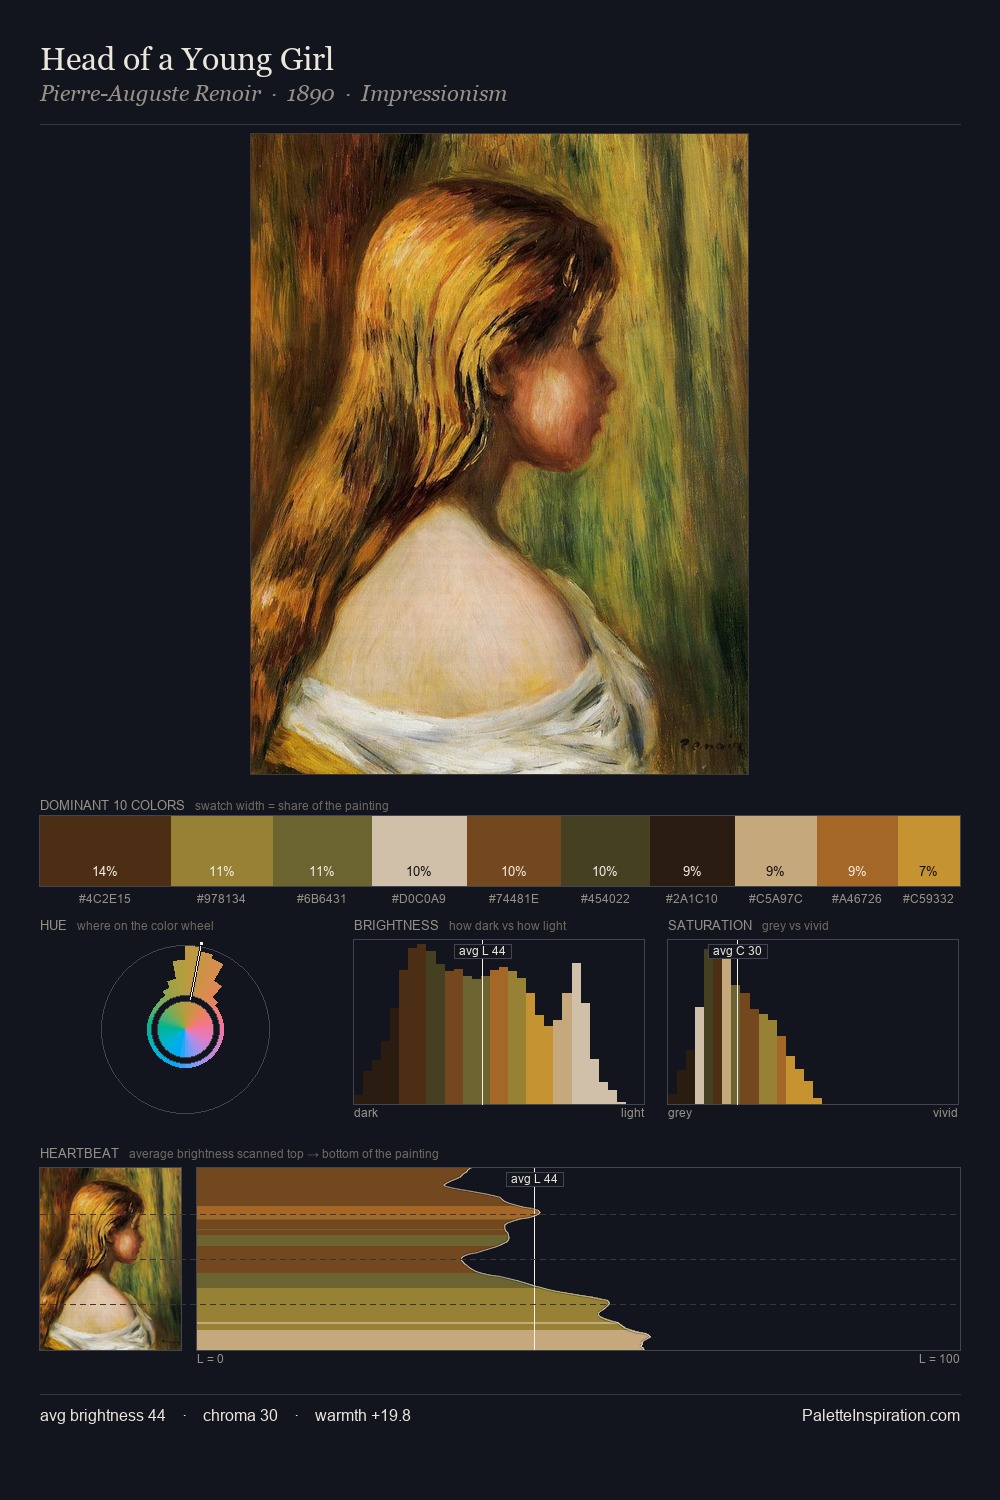Click the dark brown #4C2E15 swatch

click(105, 851)
